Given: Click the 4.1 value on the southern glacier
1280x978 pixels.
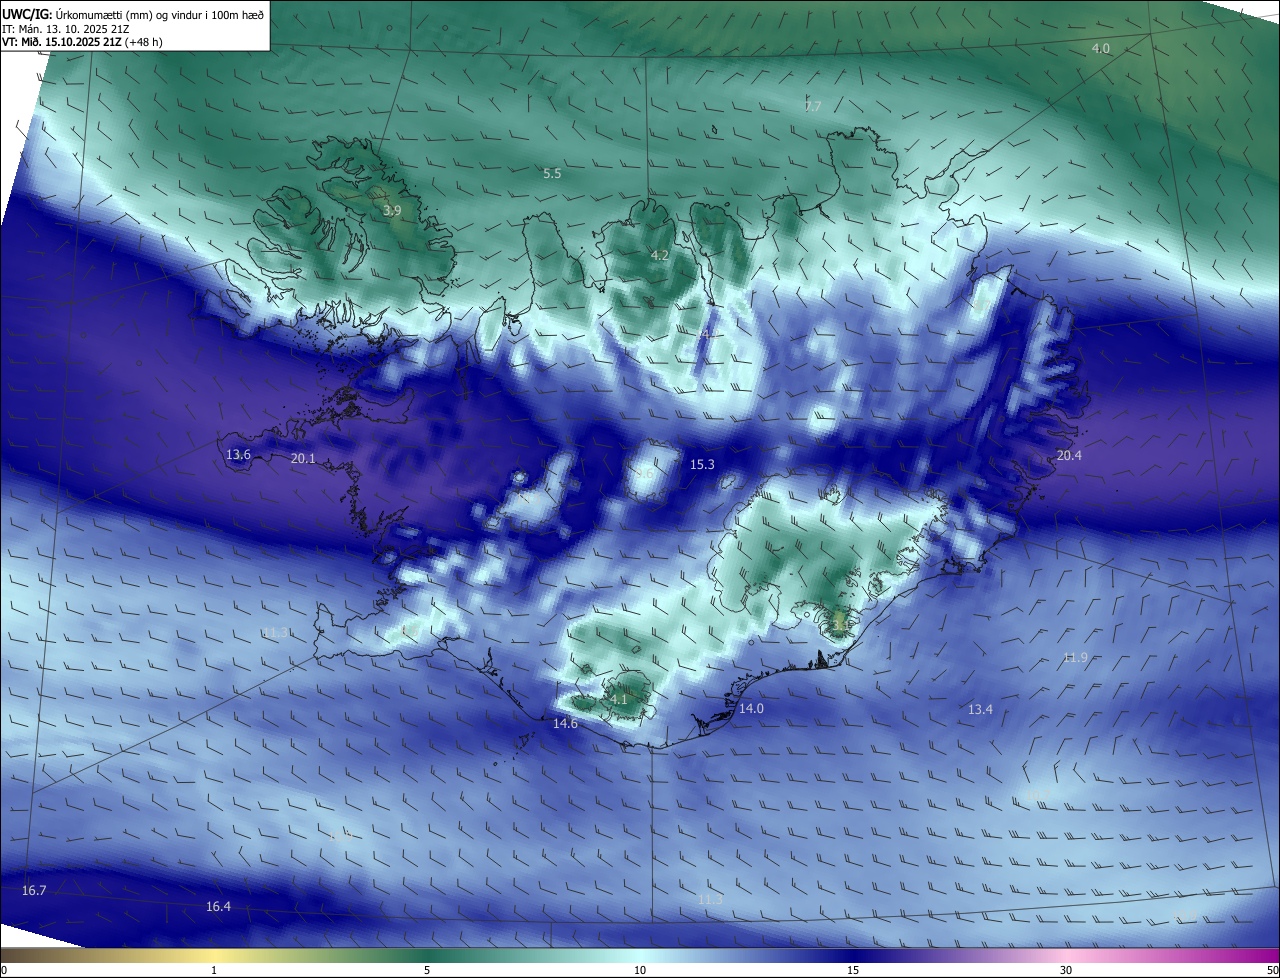Looking at the screenshot, I should (x=619, y=699).
